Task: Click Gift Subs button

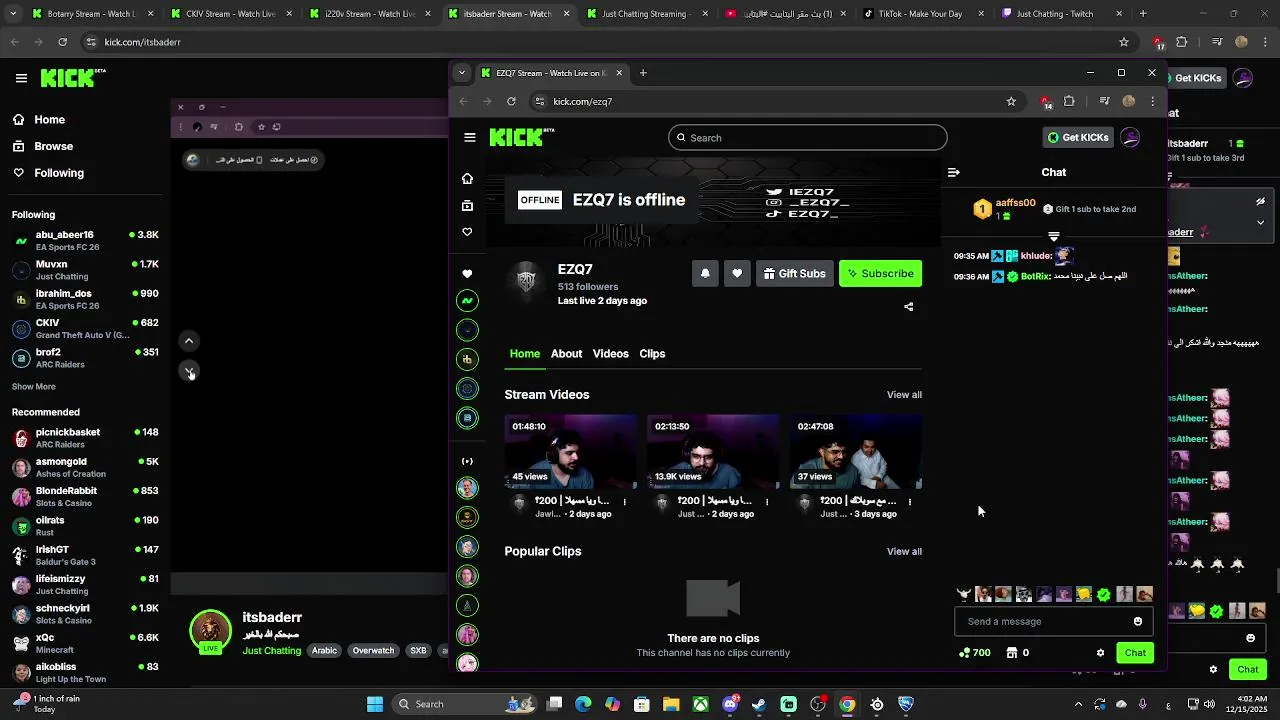Action: coord(795,274)
